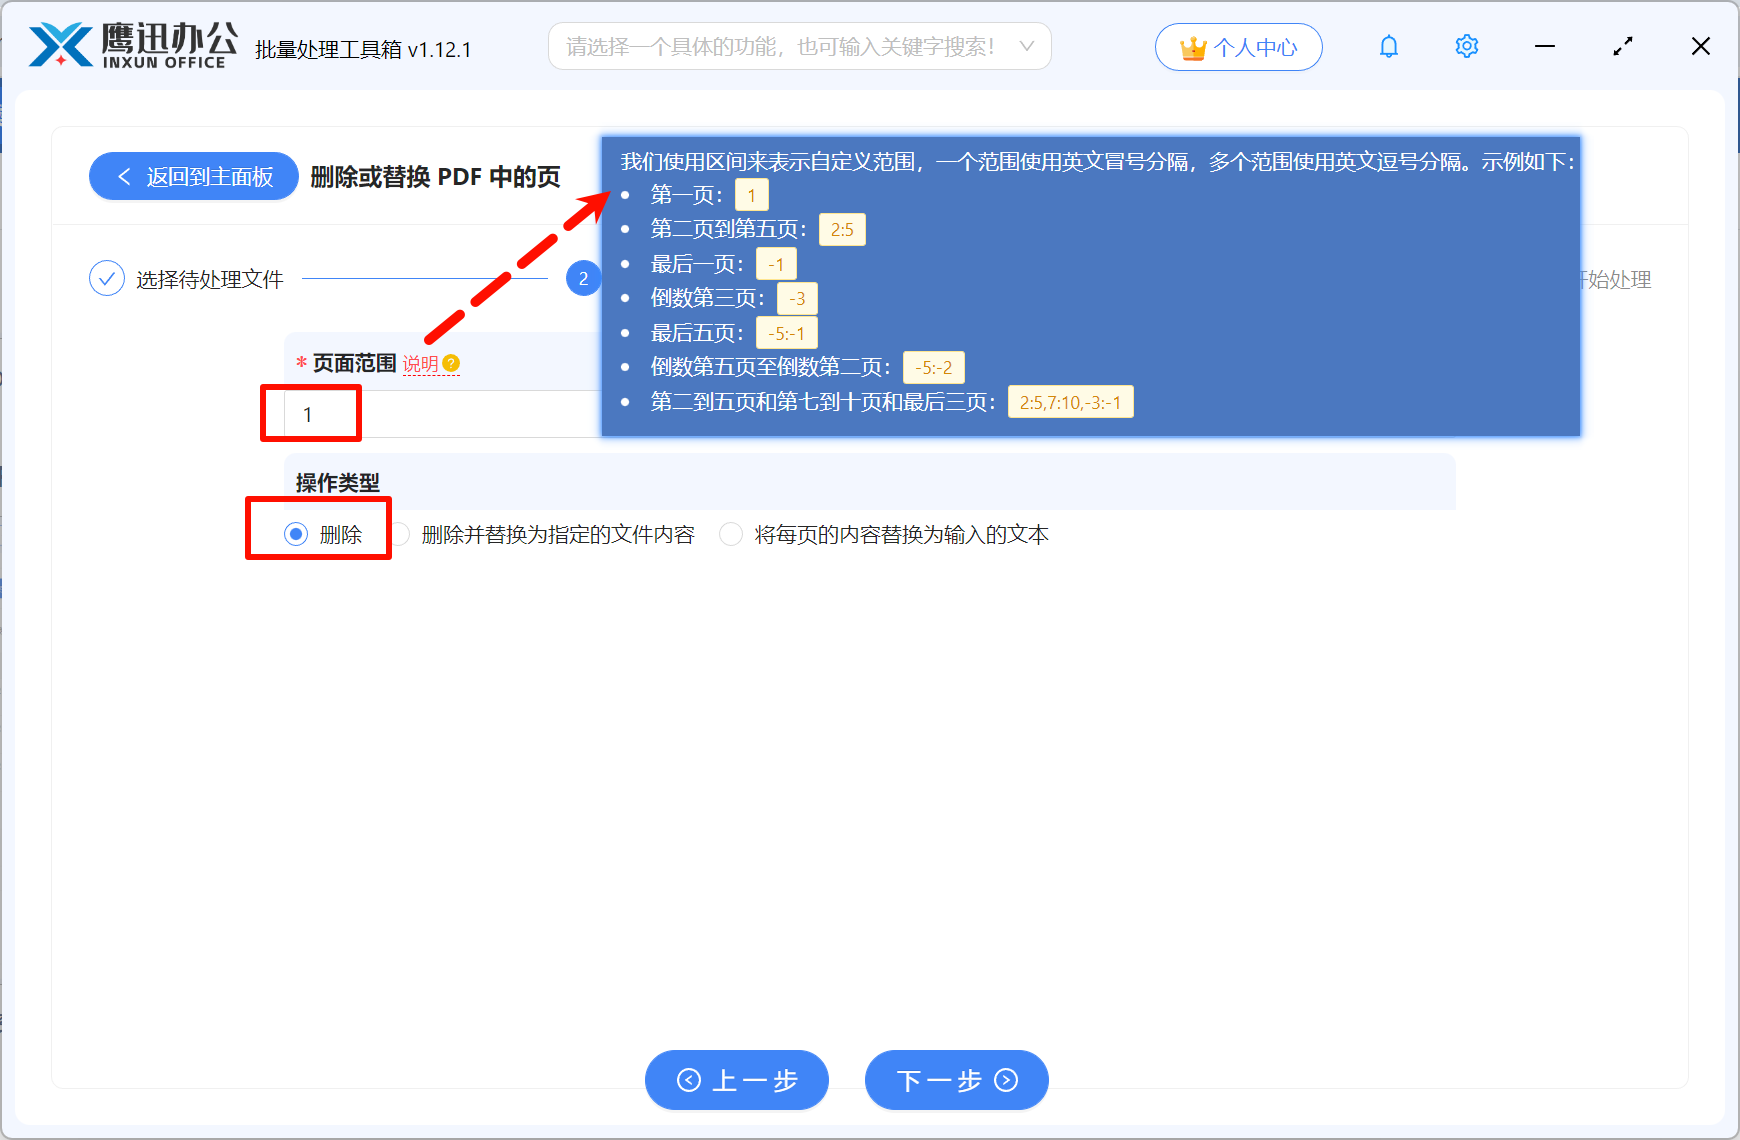Open the function search dropdown chevron
This screenshot has height=1140, width=1740.
1027,46
